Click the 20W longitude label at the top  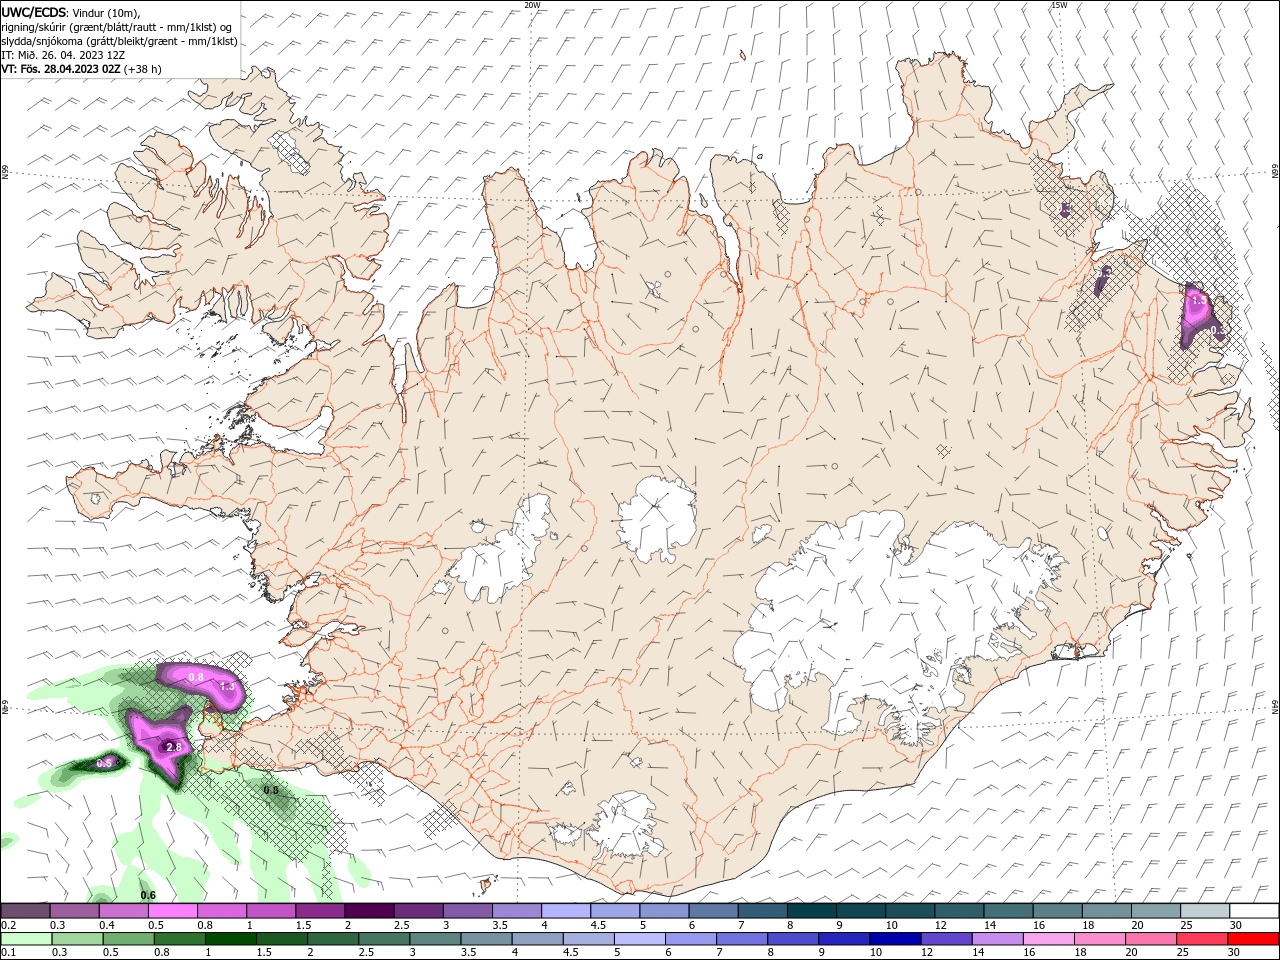point(532,5)
